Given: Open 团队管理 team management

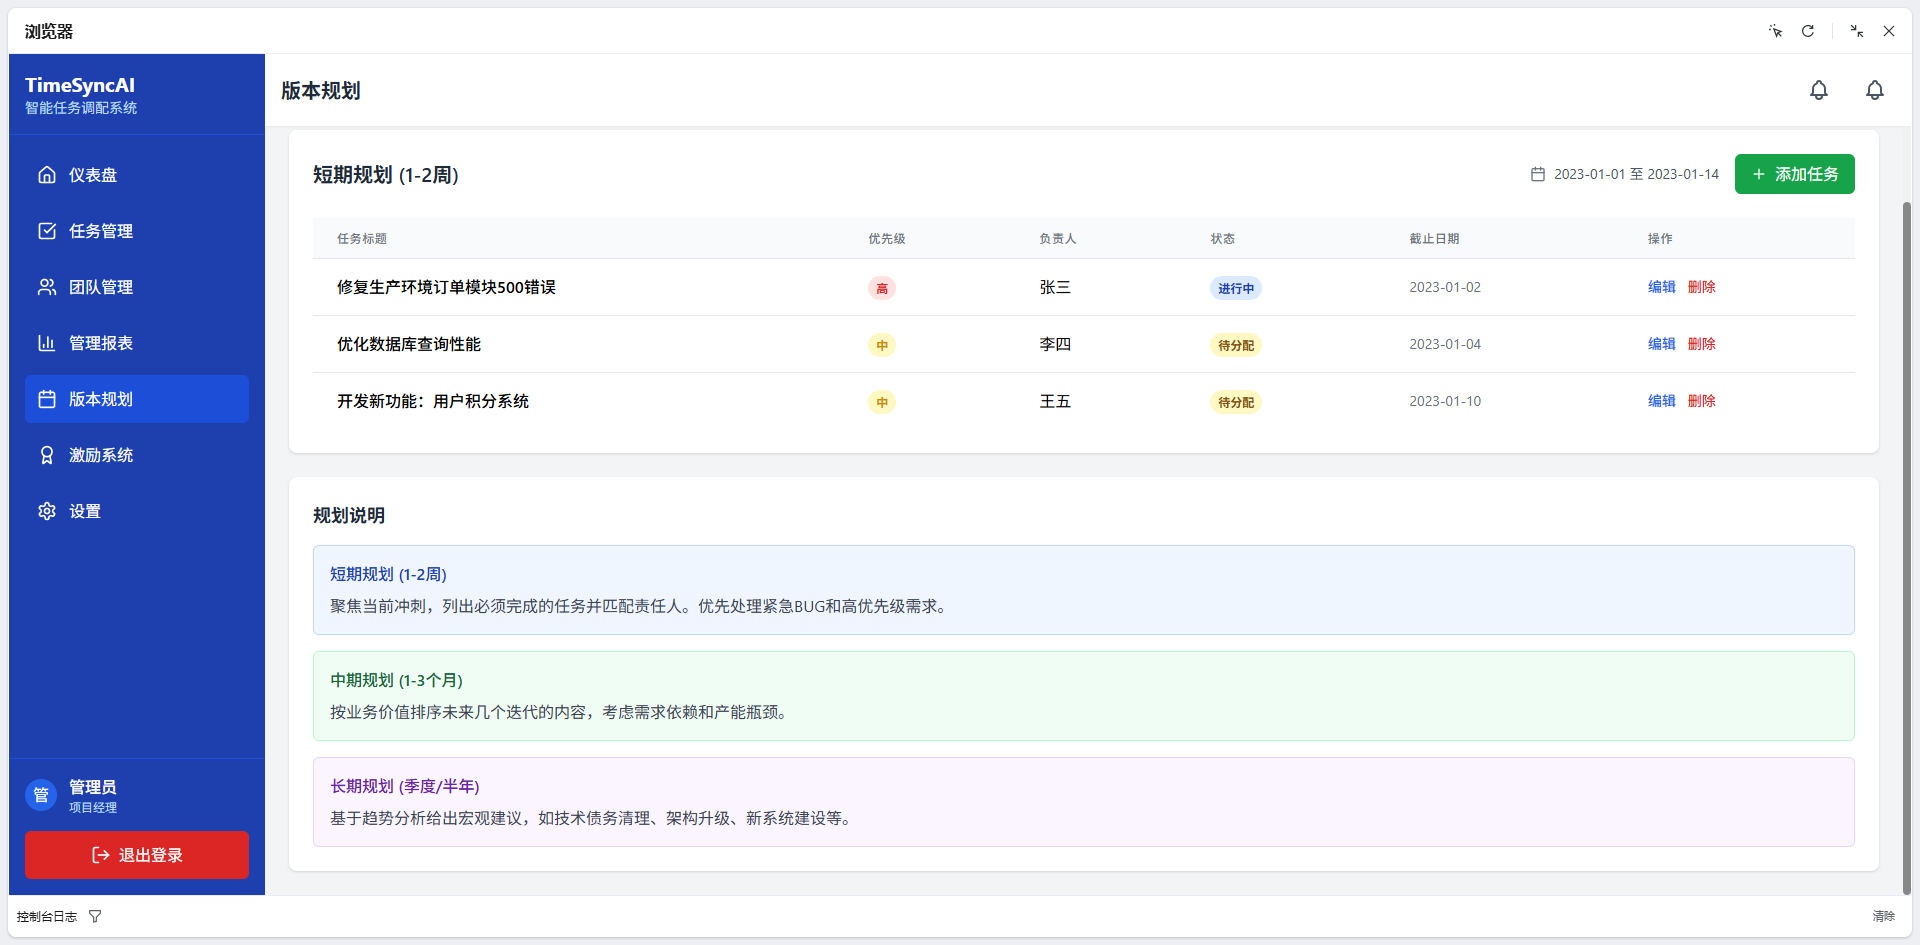Looking at the screenshot, I should pos(137,287).
